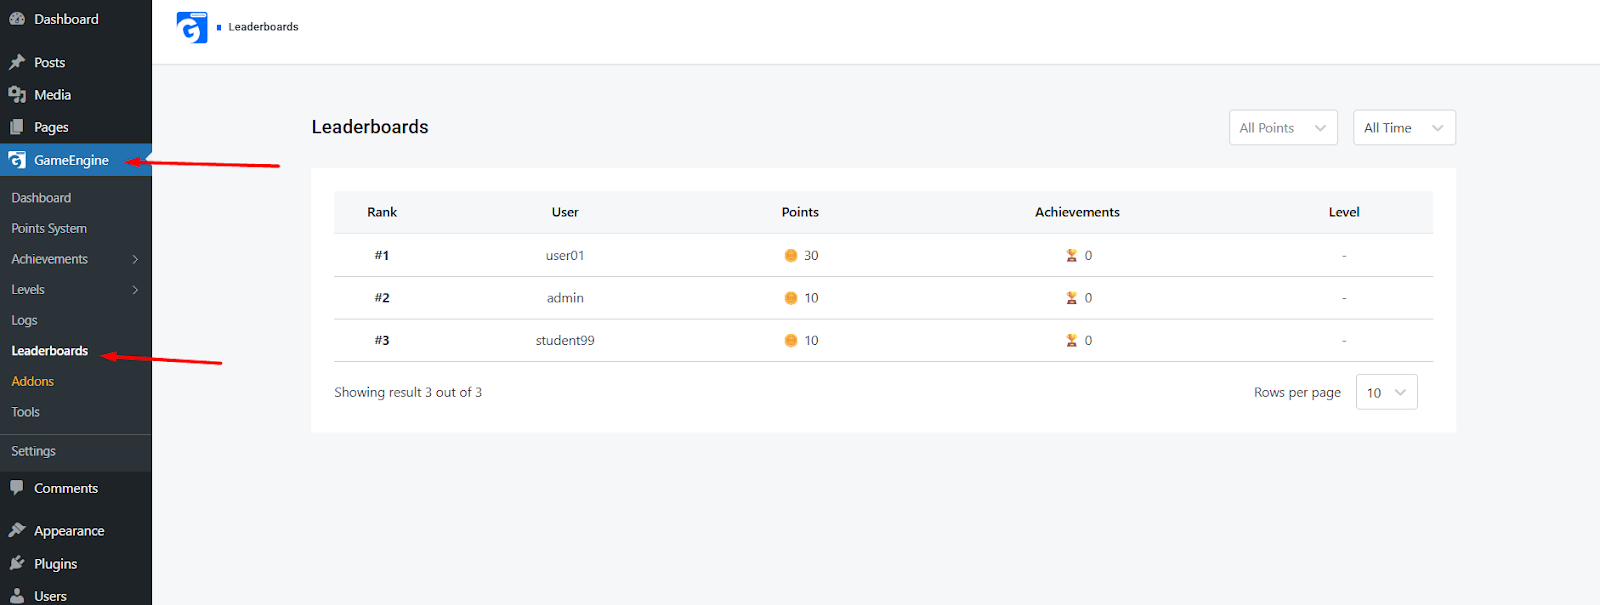Click the coin icon in admin row
Screen dimensions: 1600x605
point(791,298)
